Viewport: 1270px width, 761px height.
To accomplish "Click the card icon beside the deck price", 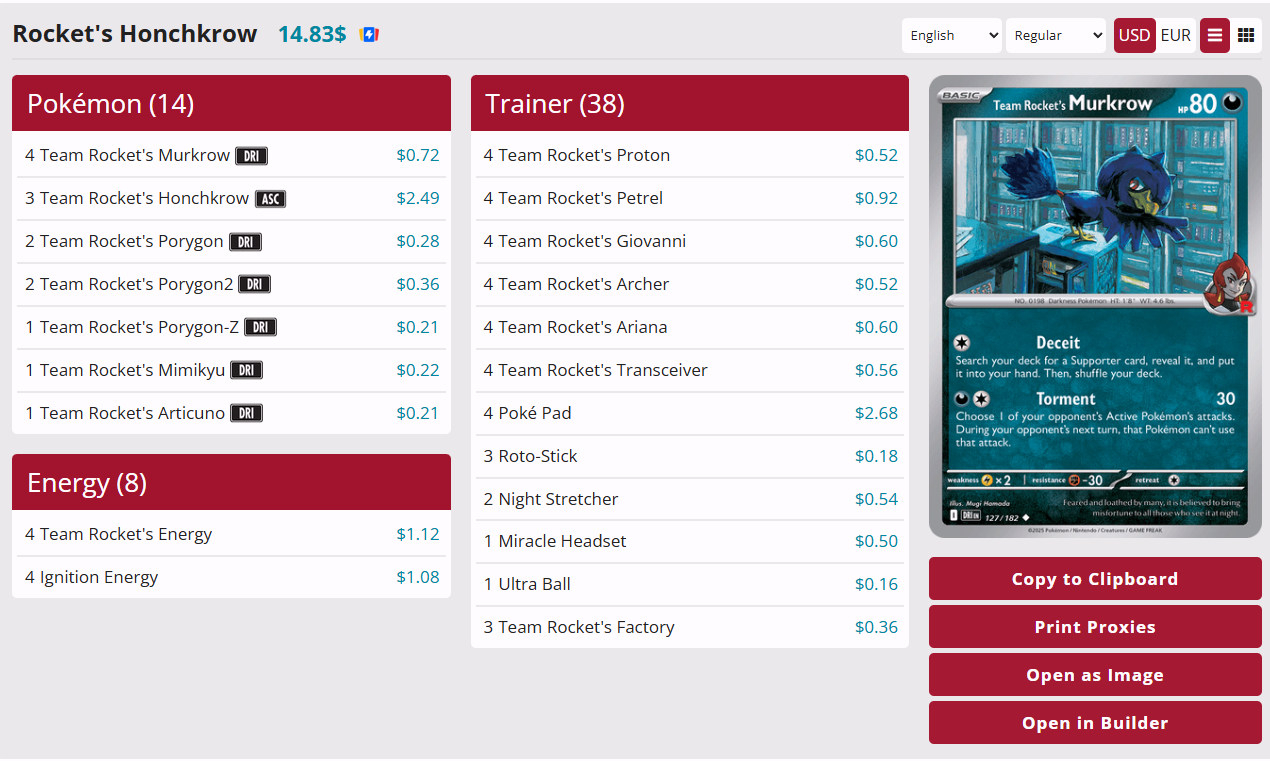I will click(370, 35).
